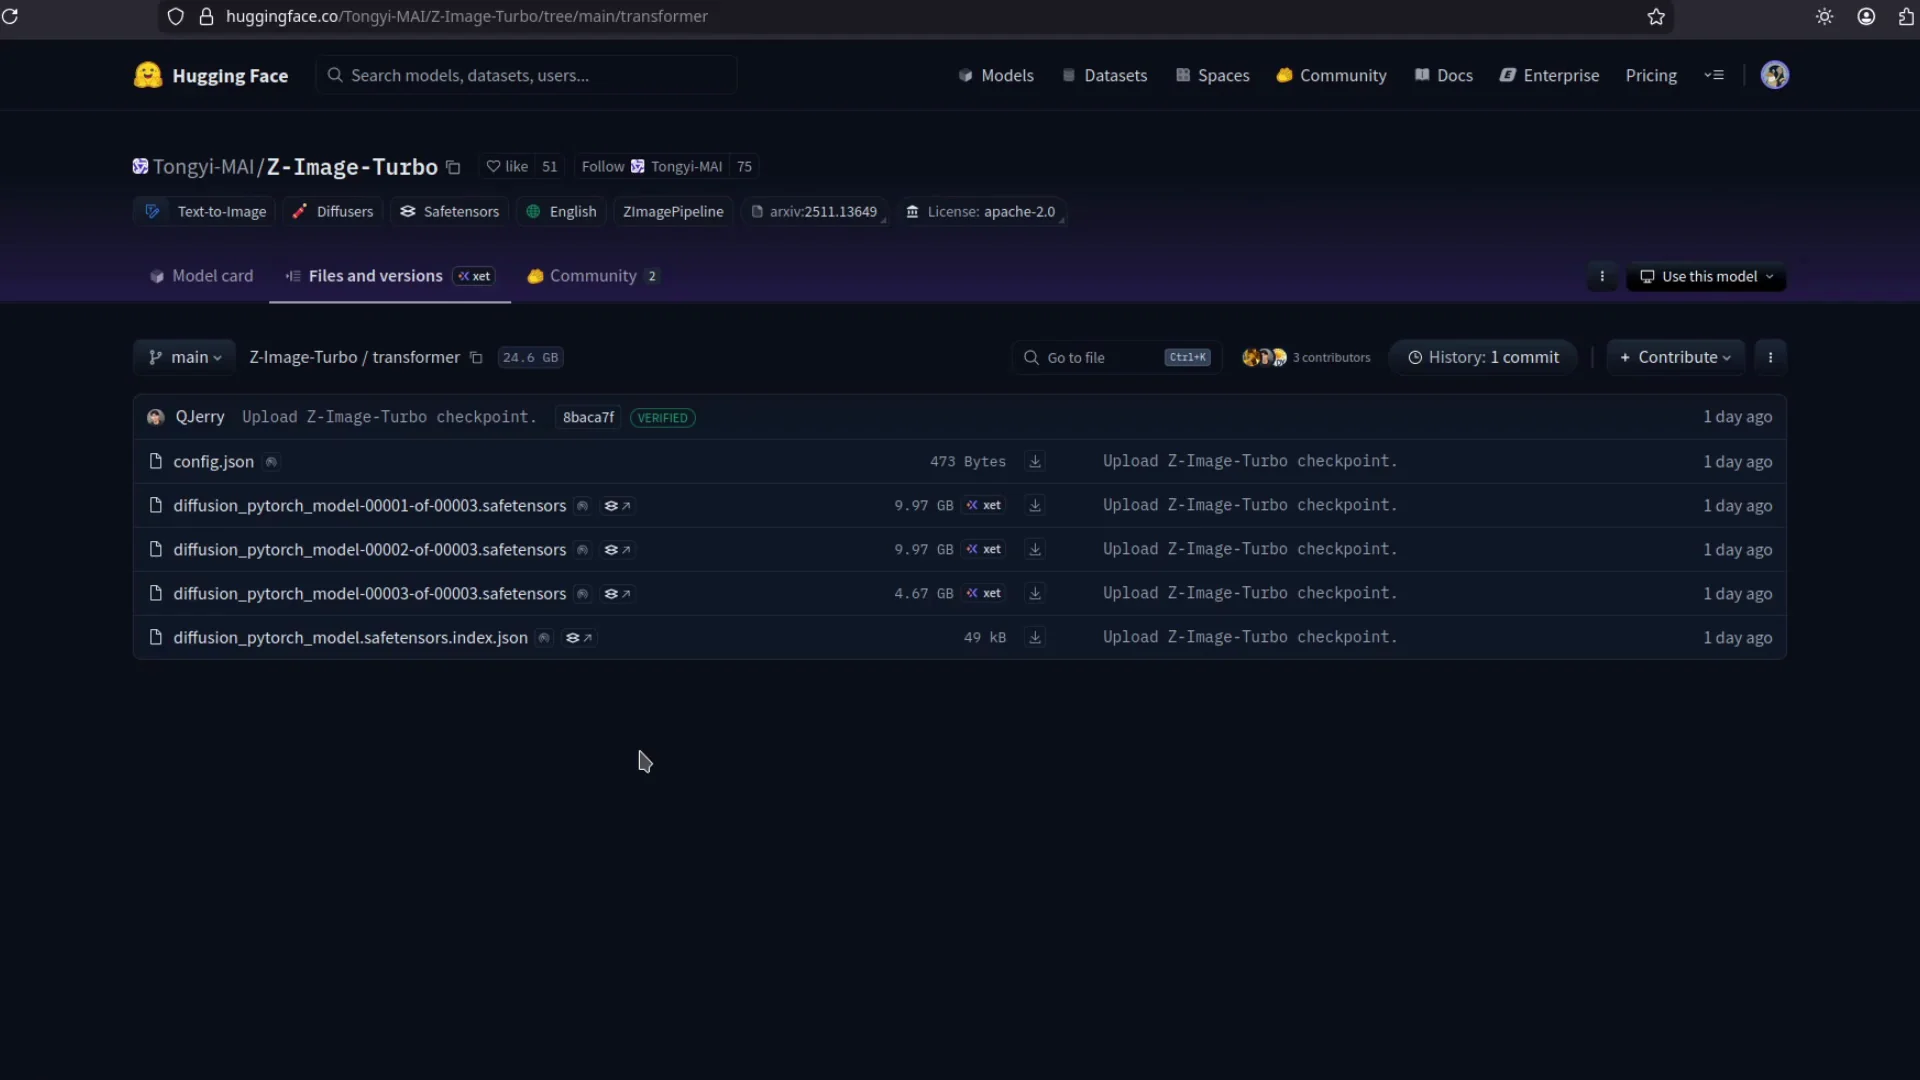Open the Community tab of the model

coord(592,276)
